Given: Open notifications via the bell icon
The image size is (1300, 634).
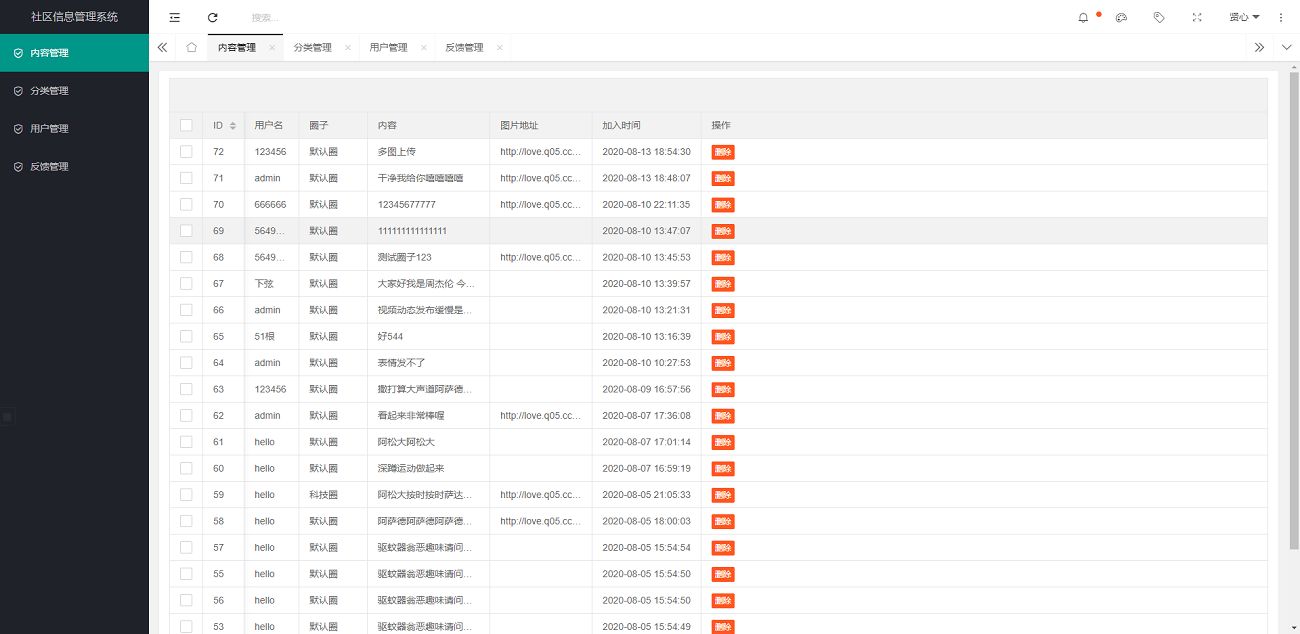Looking at the screenshot, I should pyautogui.click(x=1083, y=17).
